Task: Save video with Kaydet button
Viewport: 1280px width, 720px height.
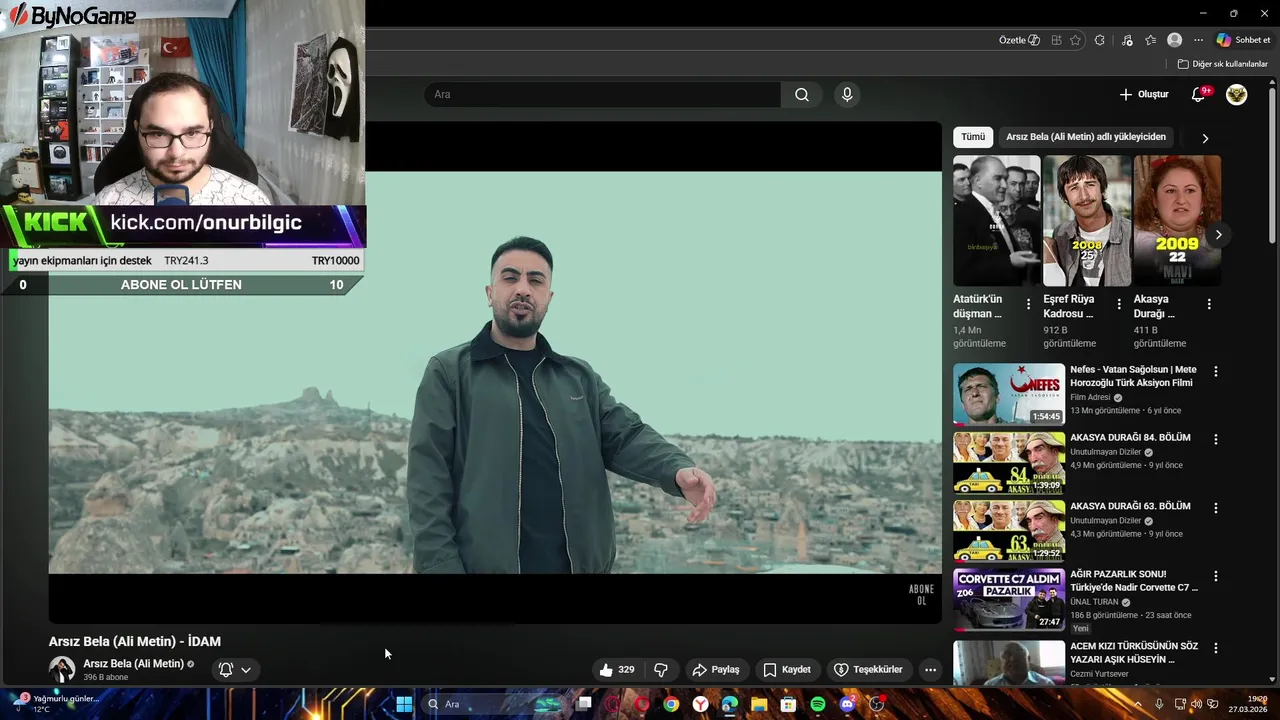Action: (787, 670)
